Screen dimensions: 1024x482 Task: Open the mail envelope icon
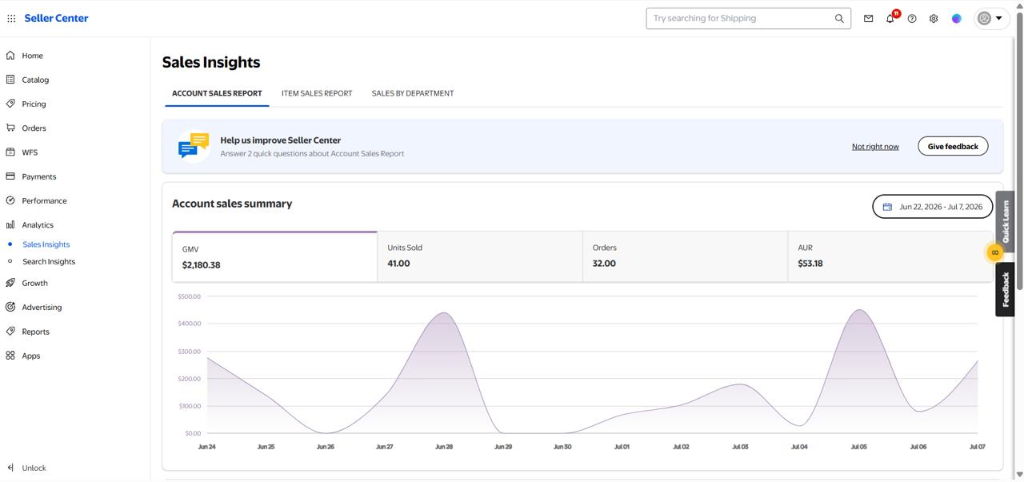[868, 18]
